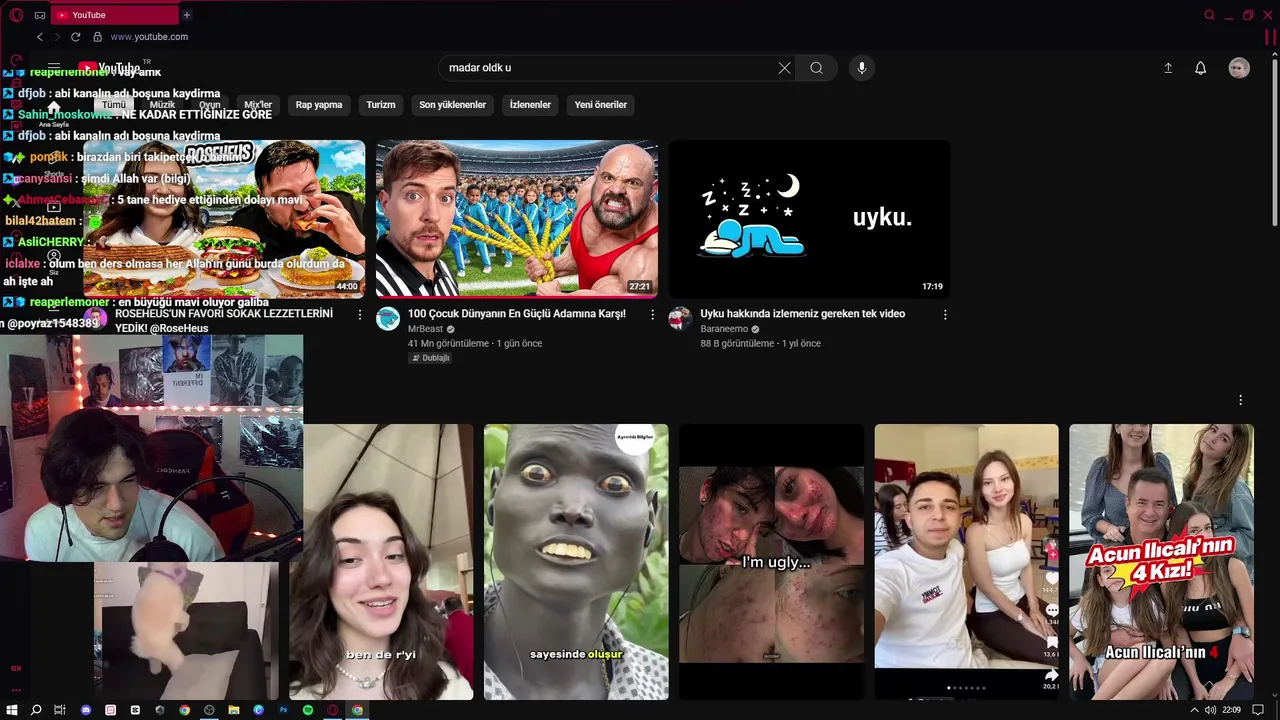This screenshot has height=720, width=1280.
Task: Open Baraneemo channel avatar
Action: click(x=680, y=319)
